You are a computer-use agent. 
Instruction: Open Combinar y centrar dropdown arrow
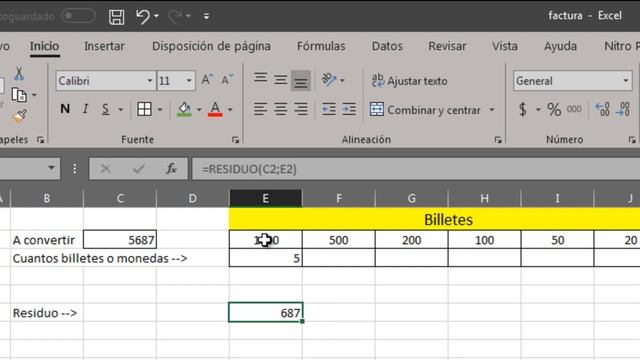click(492, 110)
